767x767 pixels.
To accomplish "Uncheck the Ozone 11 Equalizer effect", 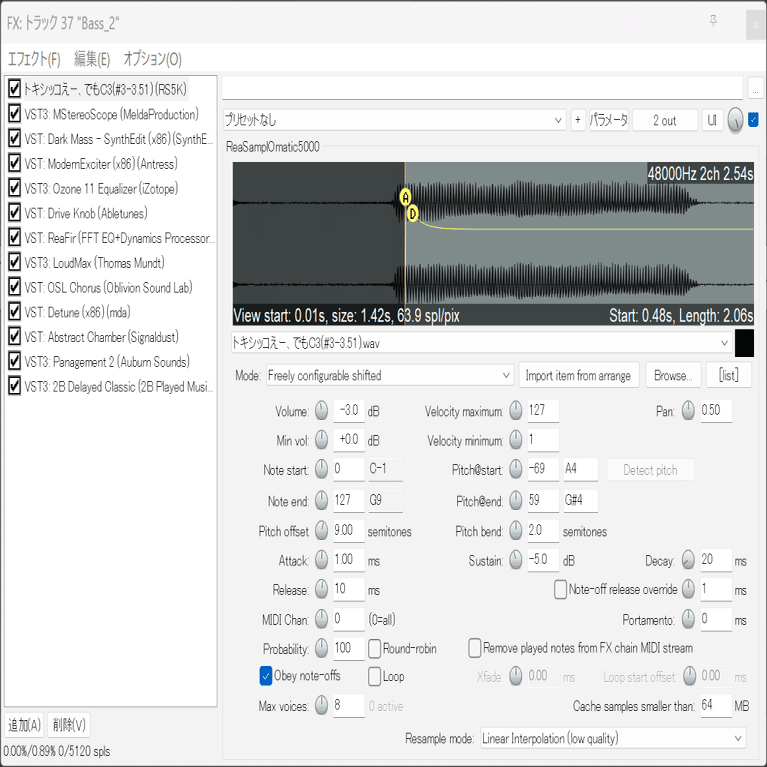I will click(x=14, y=188).
